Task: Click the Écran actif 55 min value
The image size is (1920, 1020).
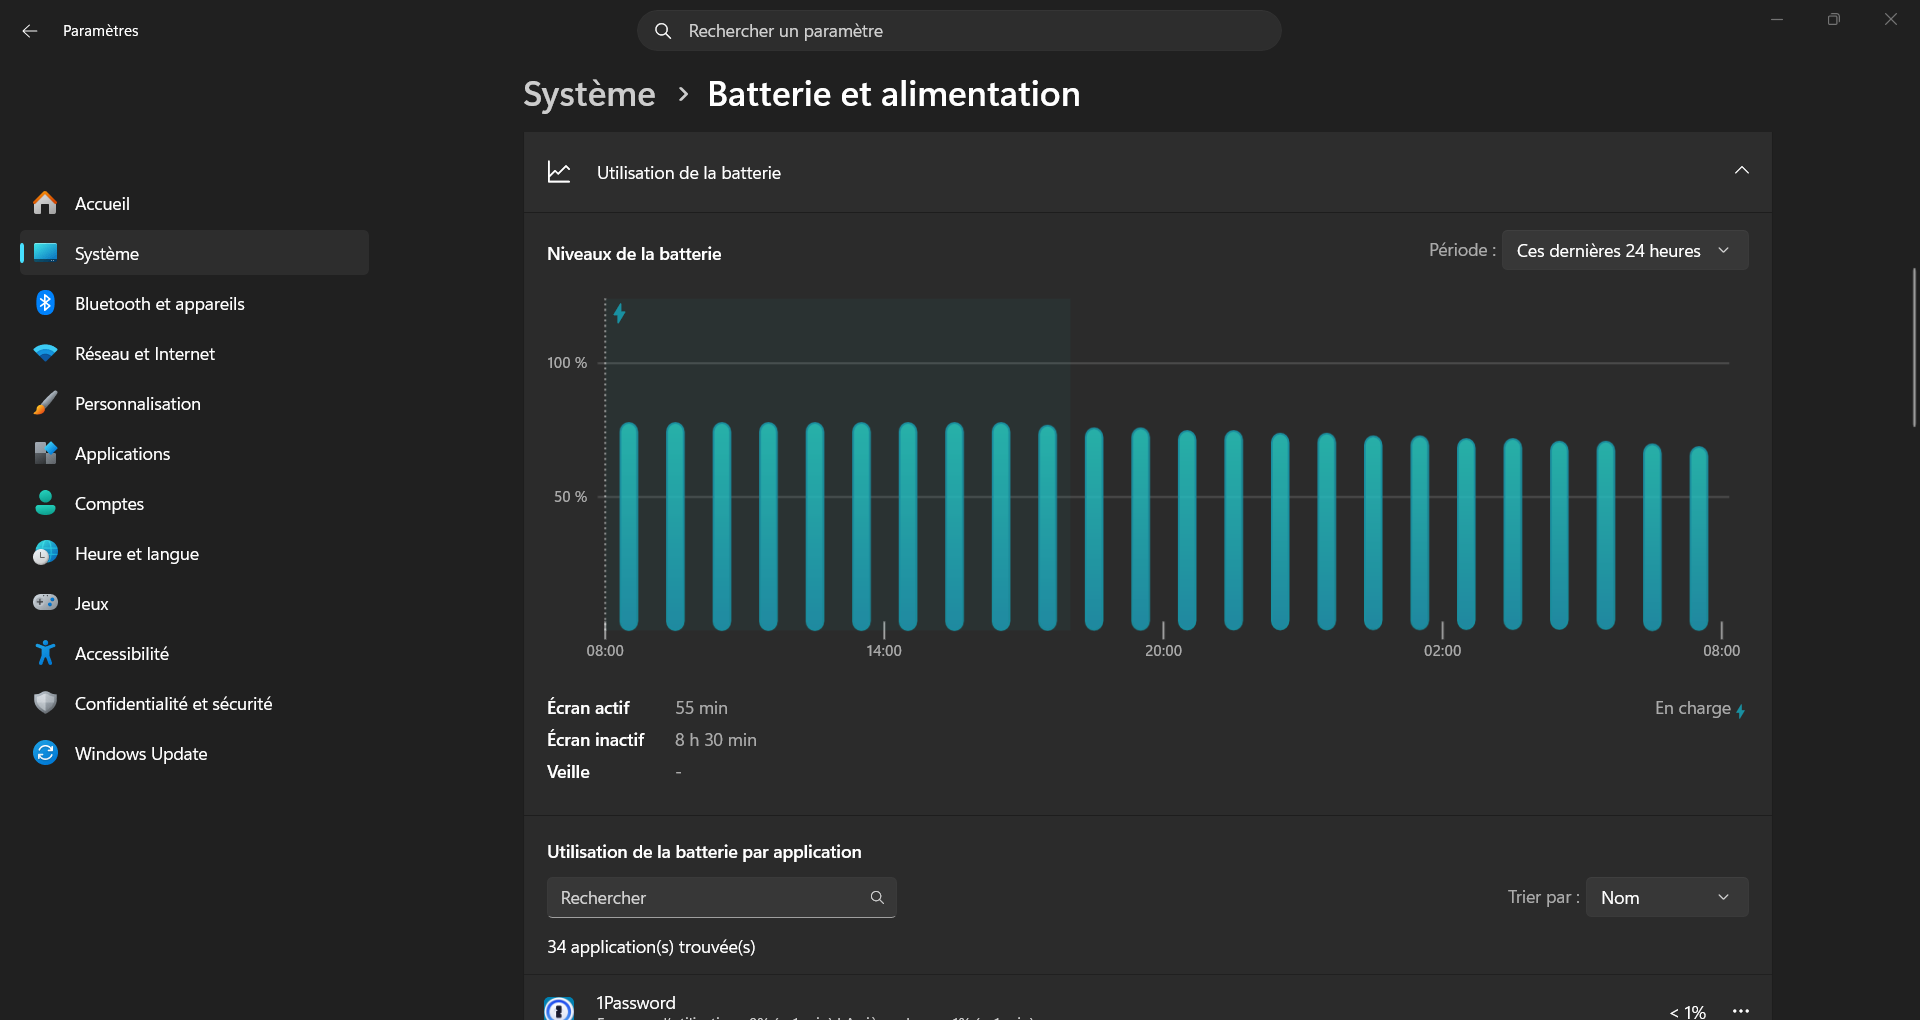Action: (x=701, y=708)
